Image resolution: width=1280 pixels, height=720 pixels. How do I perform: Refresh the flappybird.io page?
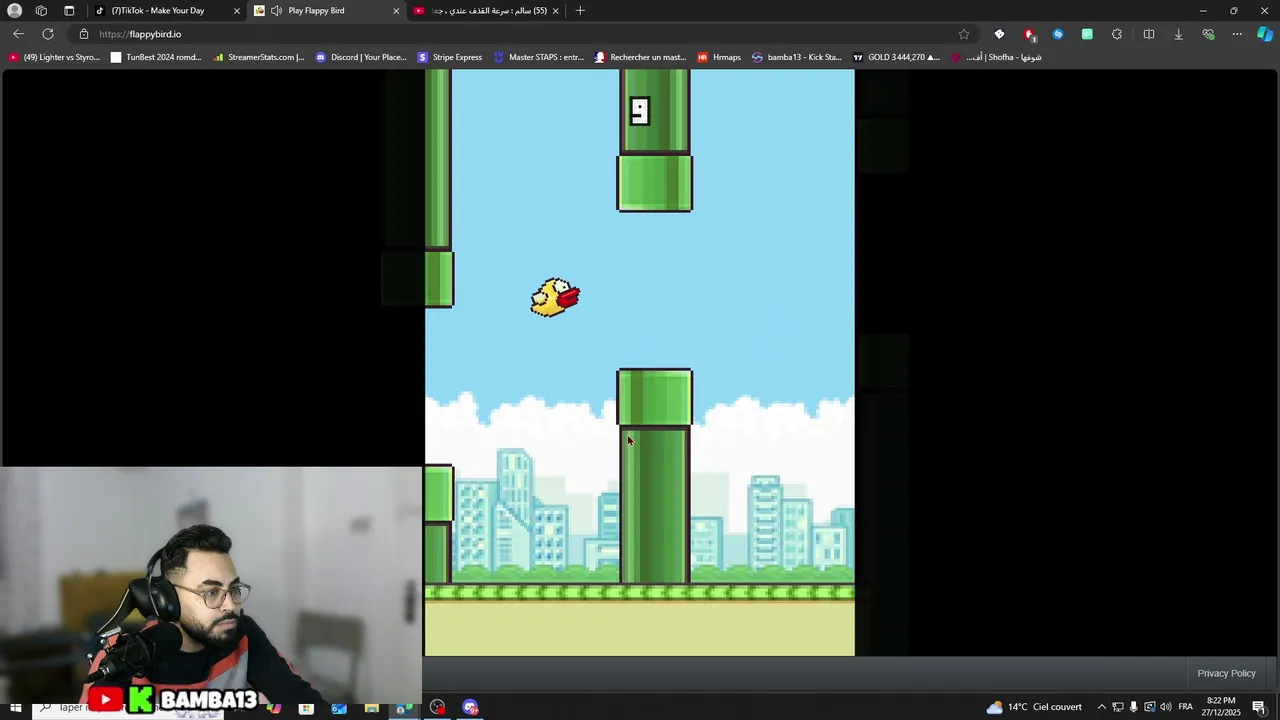48,34
